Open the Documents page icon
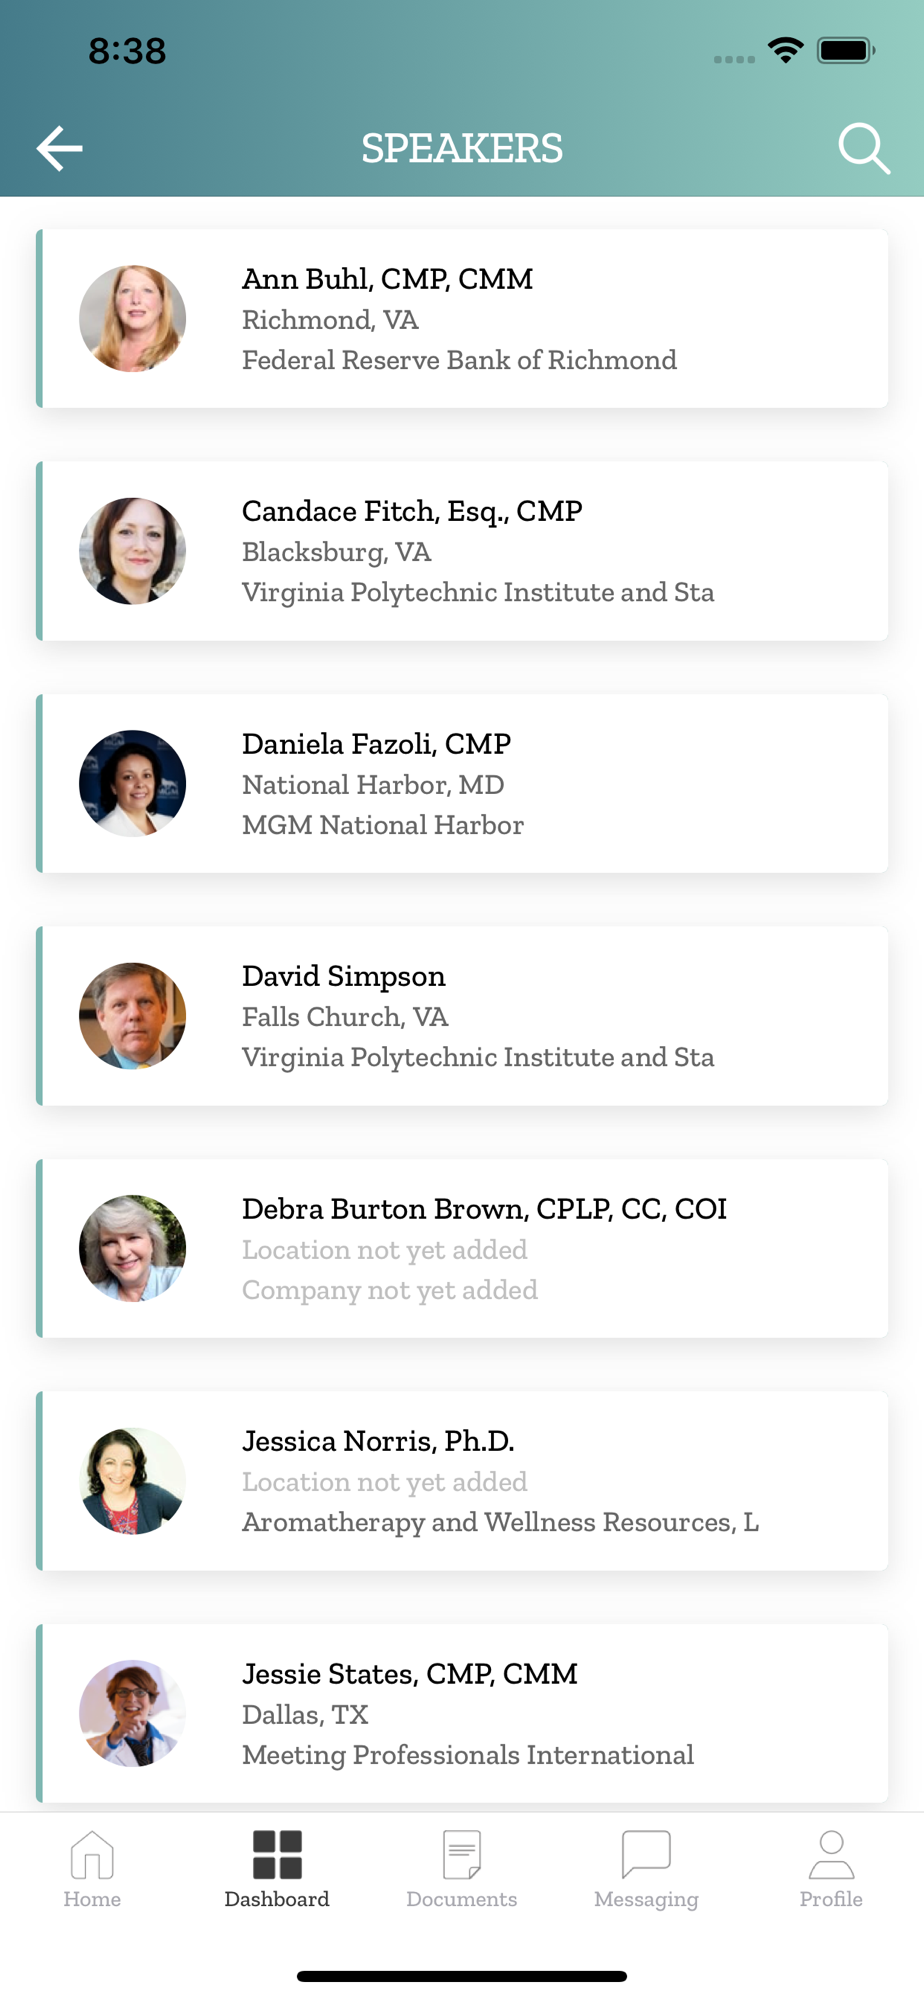The width and height of the screenshot is (924, 2000). 462,1855
